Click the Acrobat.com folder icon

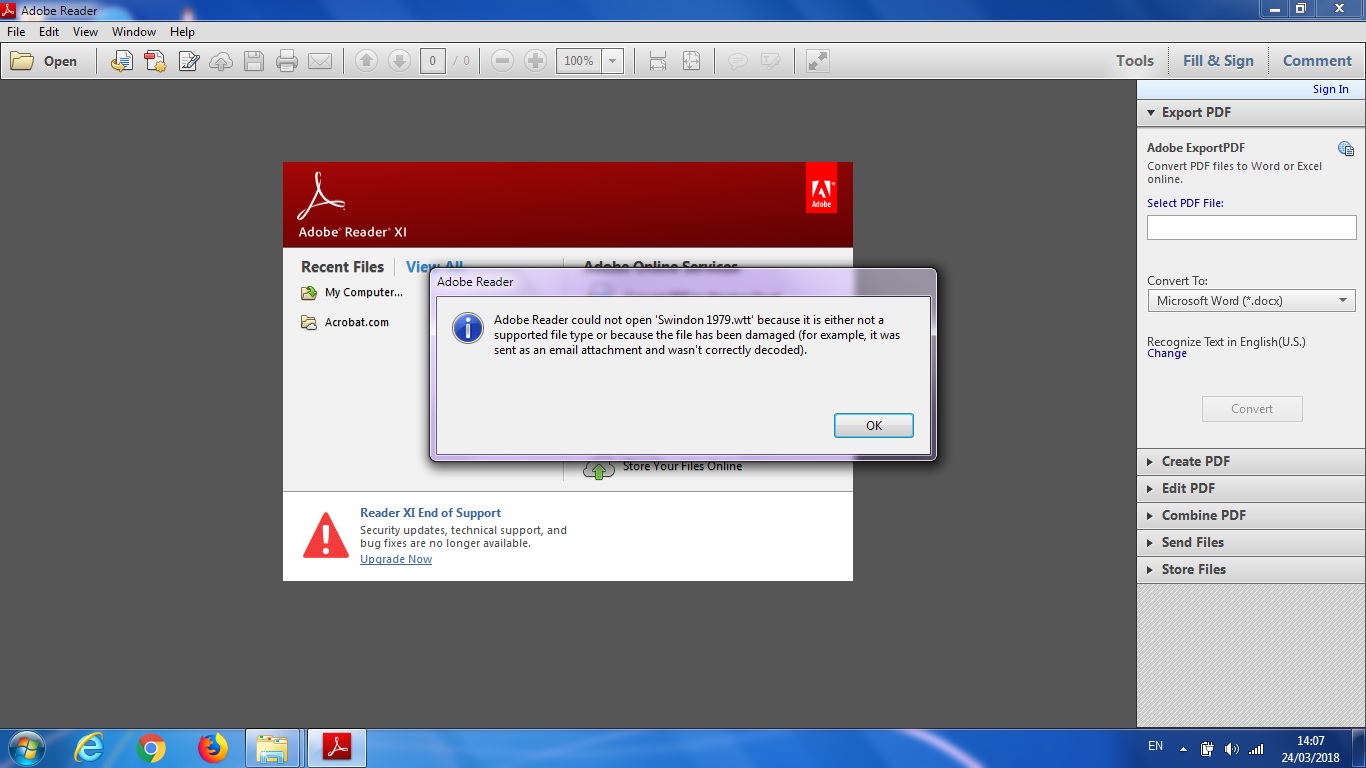coord(309,323)
